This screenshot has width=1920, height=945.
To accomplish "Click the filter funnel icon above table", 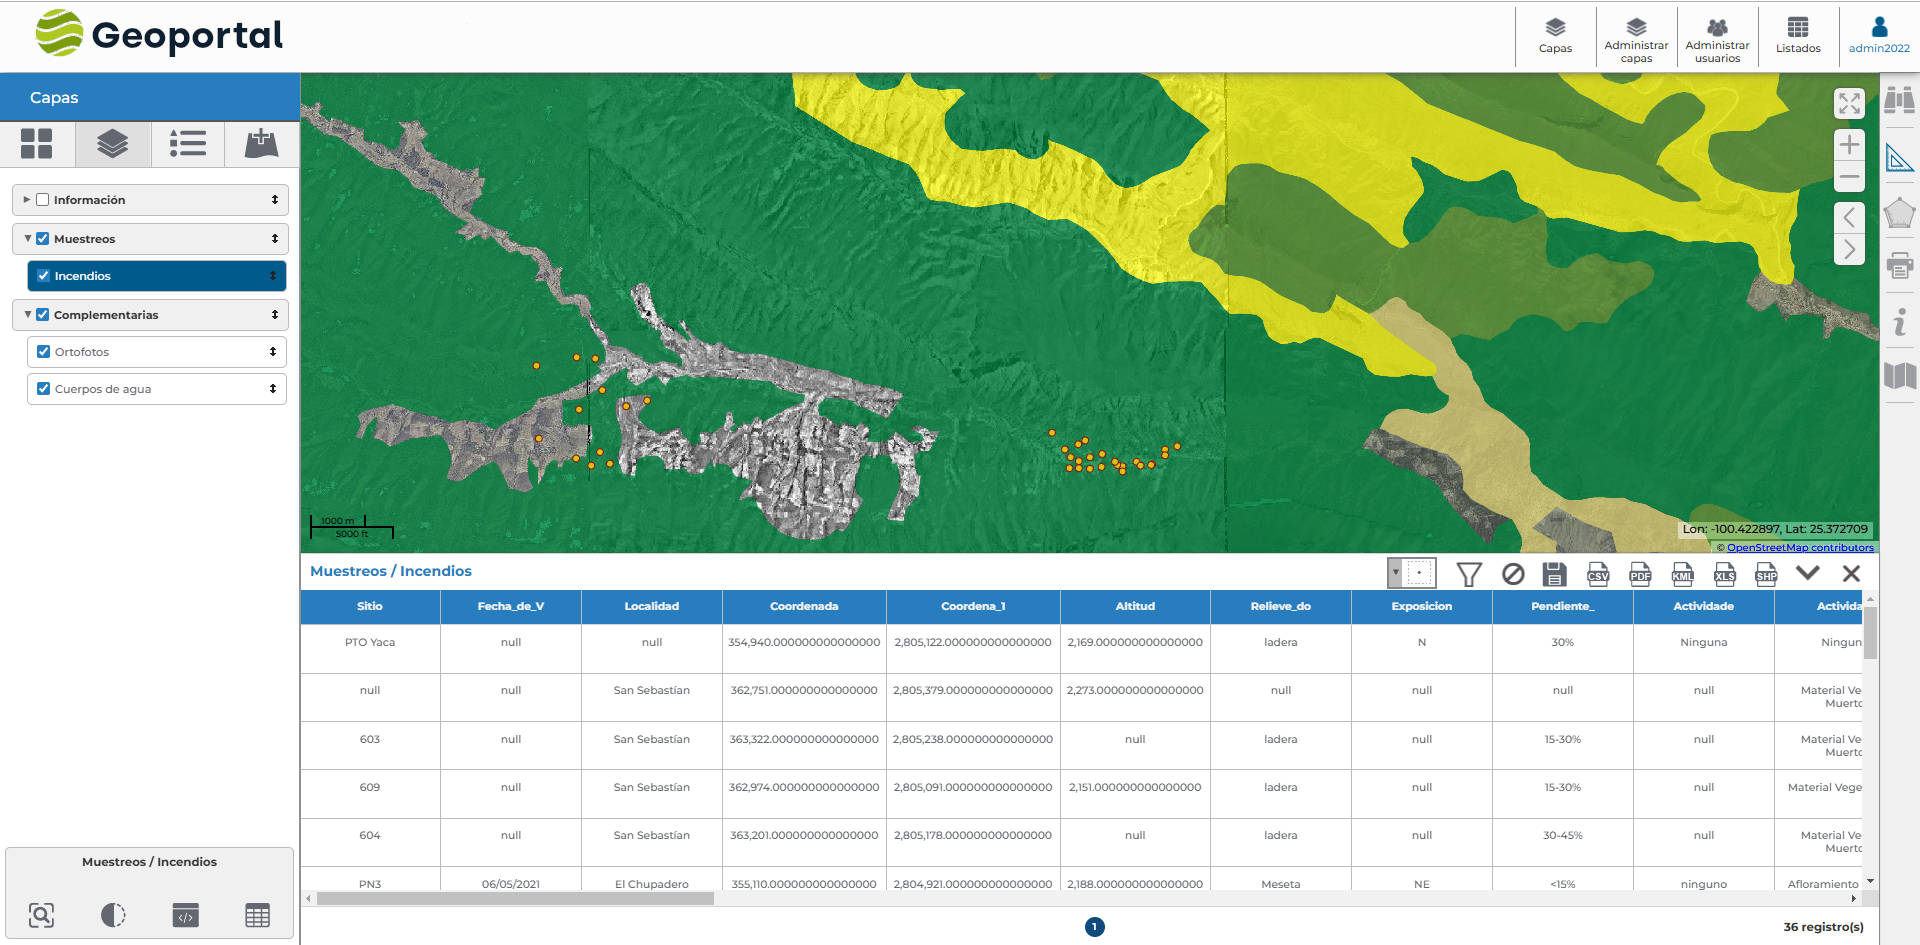I will [1468, 574].
